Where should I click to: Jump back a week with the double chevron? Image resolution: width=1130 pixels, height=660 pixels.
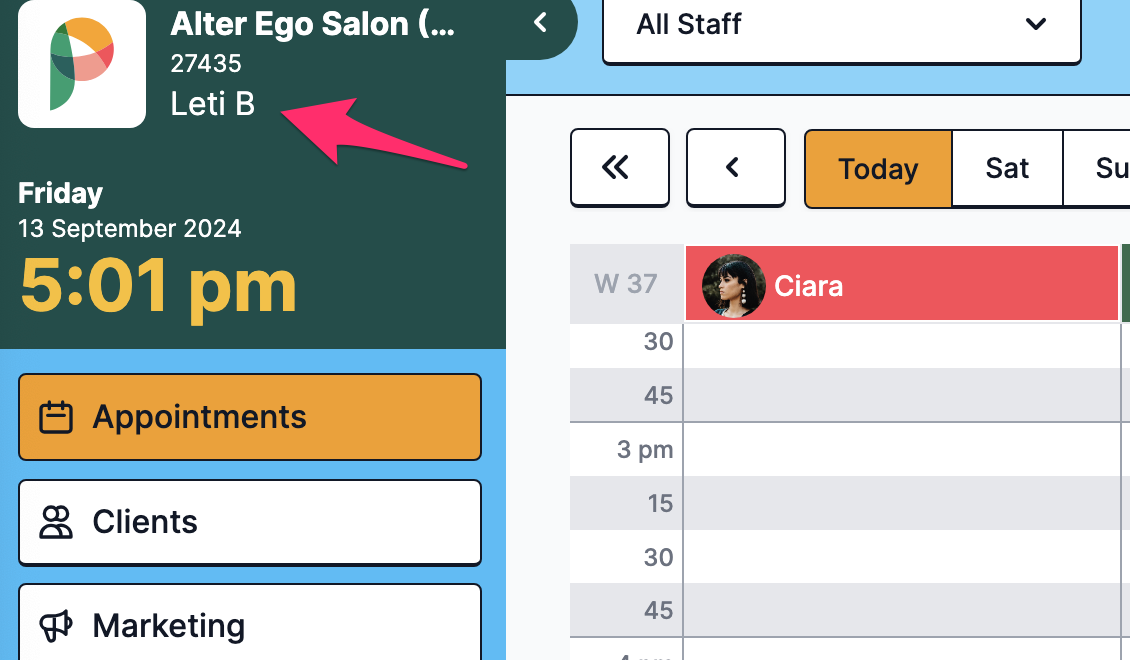[620, 168]
